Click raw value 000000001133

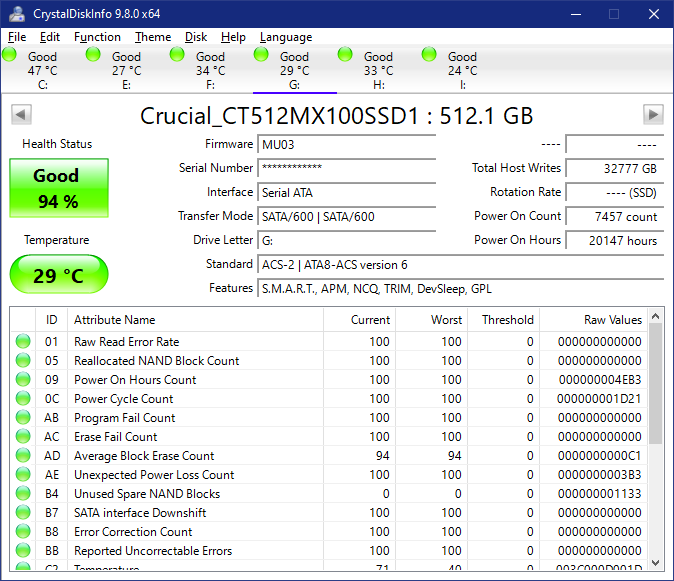[x=600, y=494]
